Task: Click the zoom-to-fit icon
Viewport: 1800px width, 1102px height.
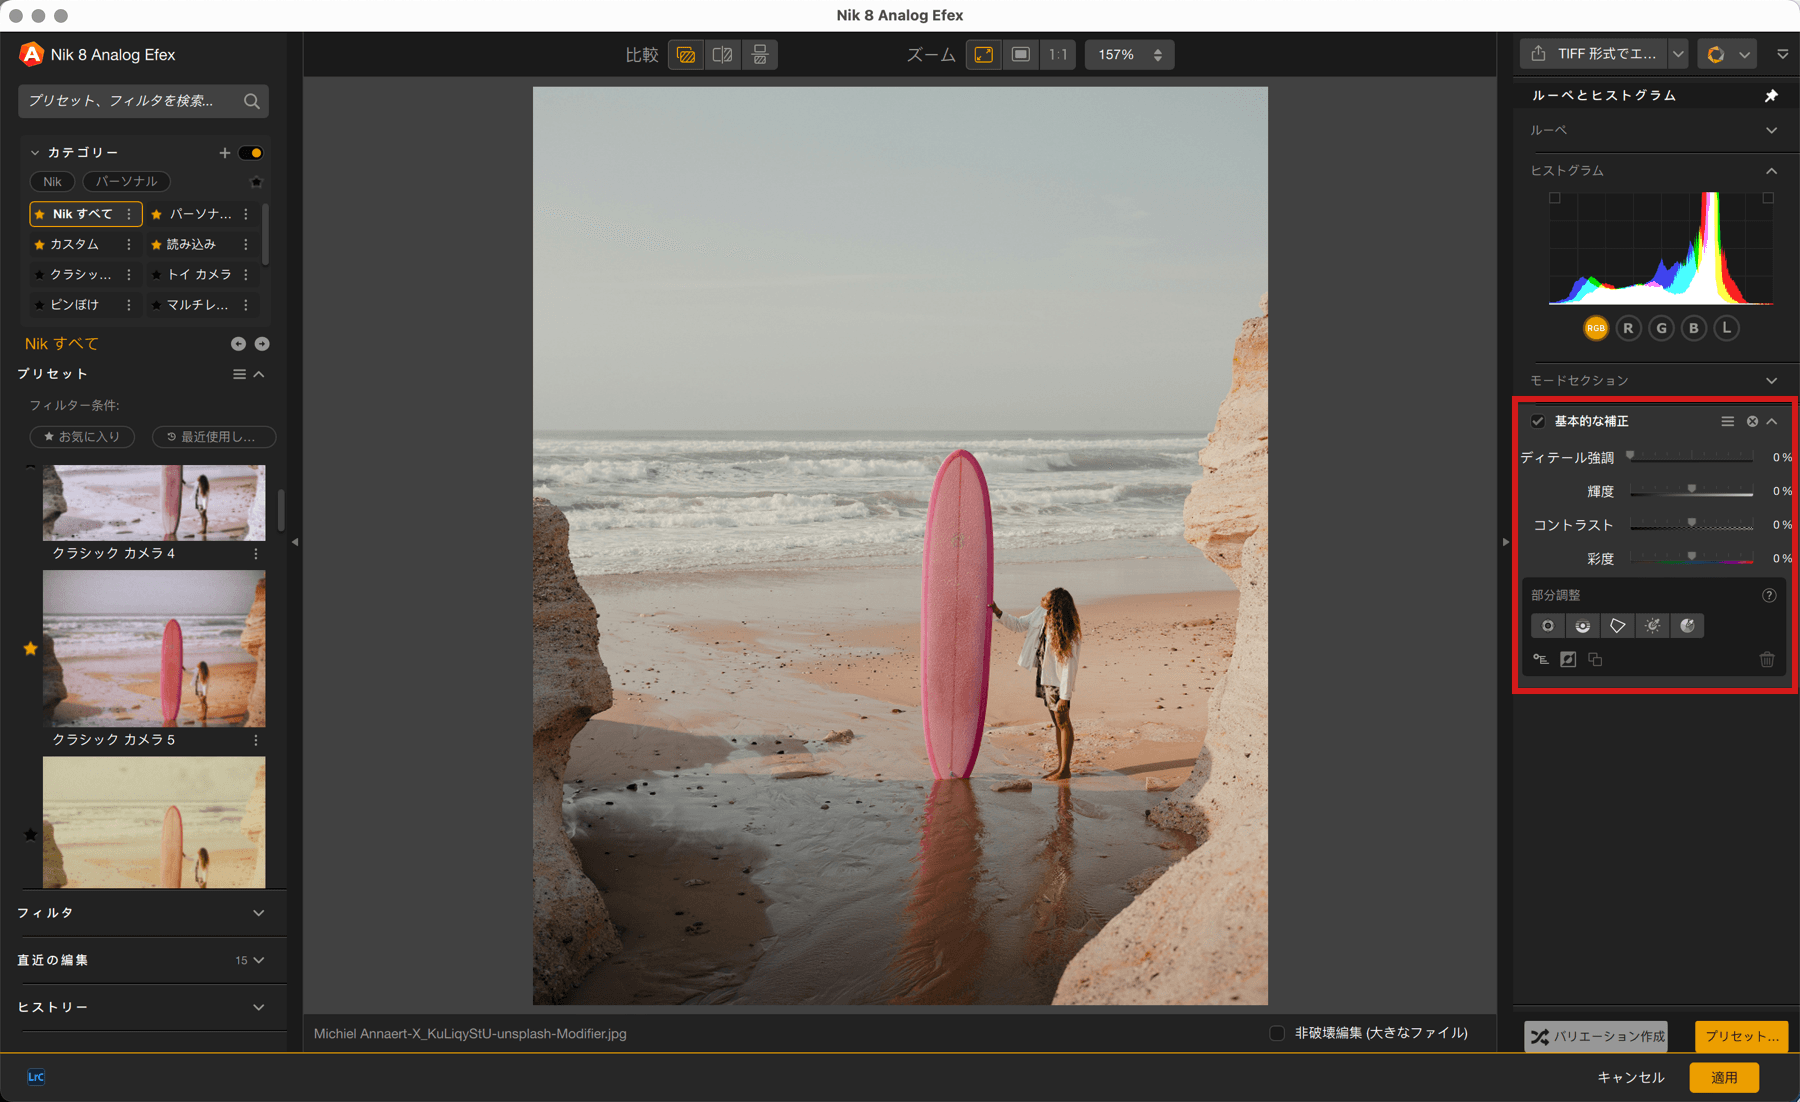Action: 984,55
